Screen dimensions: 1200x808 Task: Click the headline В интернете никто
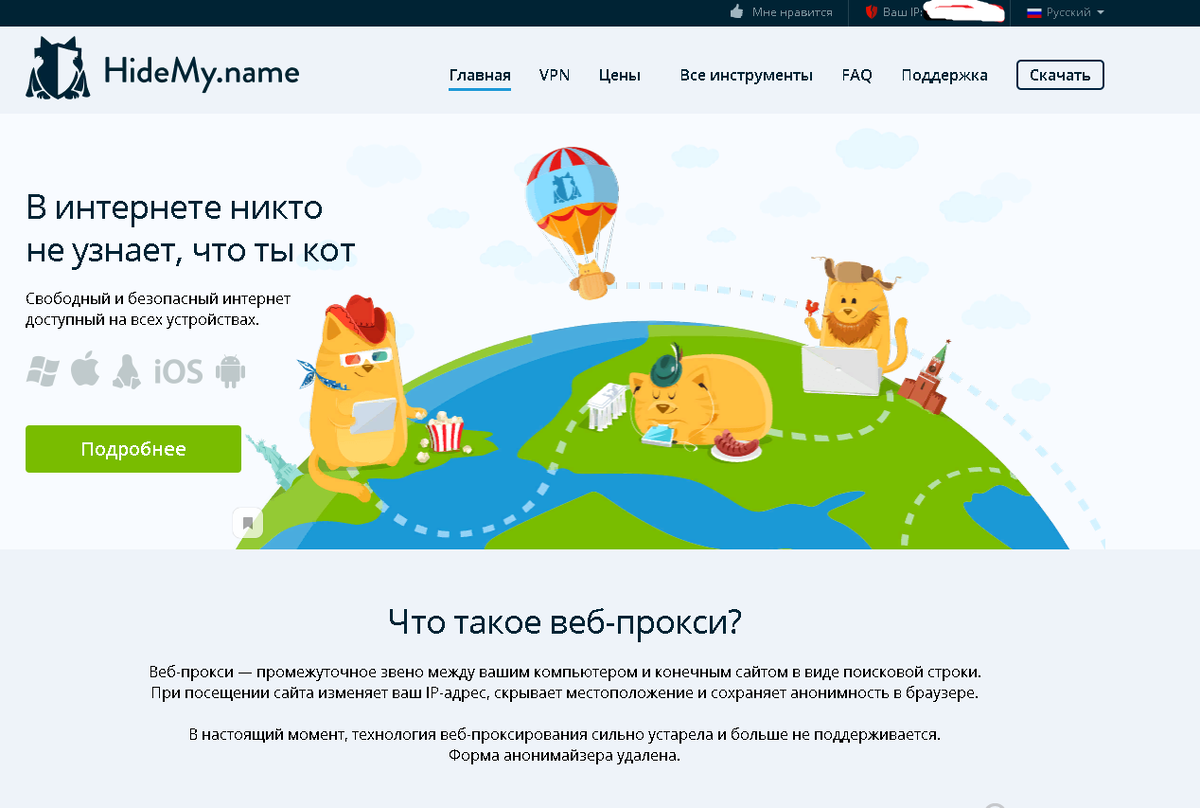174,207
